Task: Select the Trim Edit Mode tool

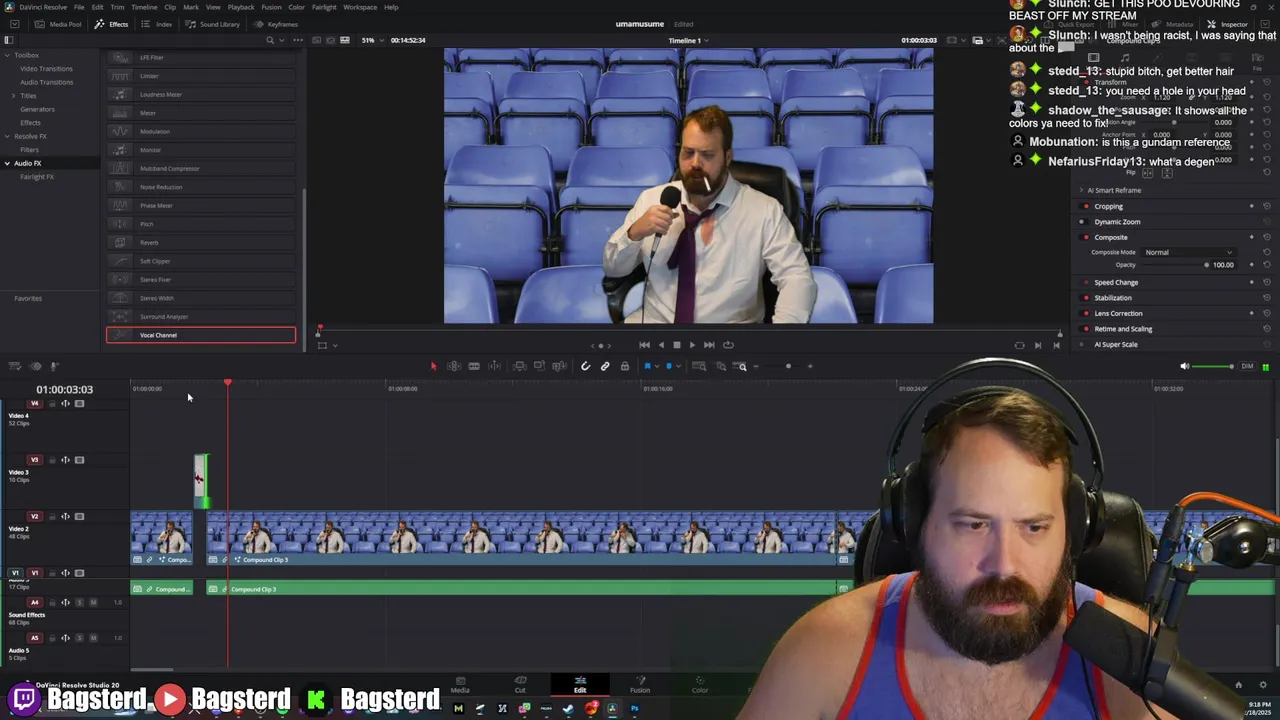Action: pos(454,366)
